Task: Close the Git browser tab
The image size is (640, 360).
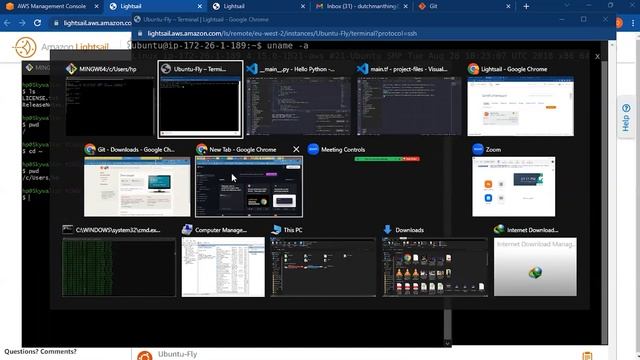Action: coord(508,6)
